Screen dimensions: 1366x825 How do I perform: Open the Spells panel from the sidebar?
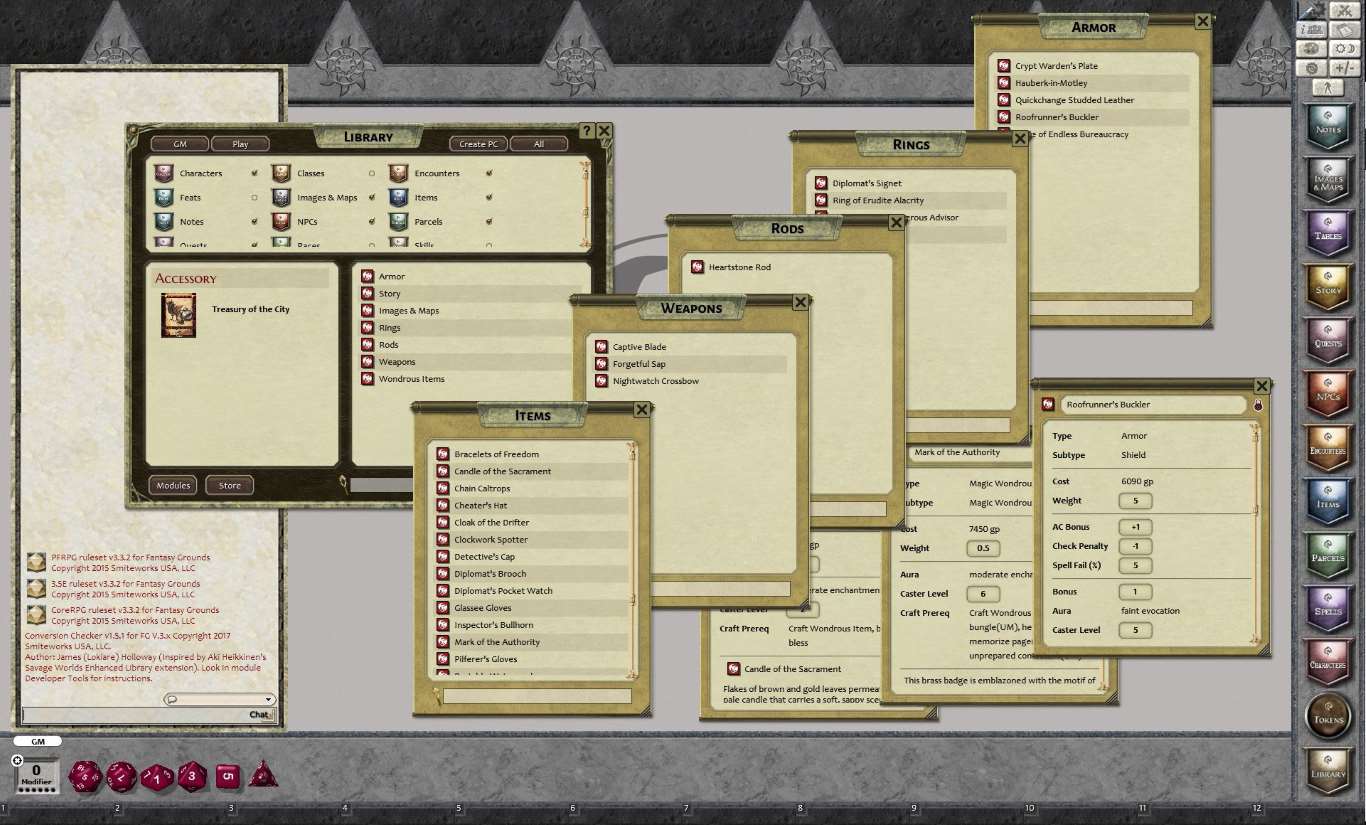1328,608
